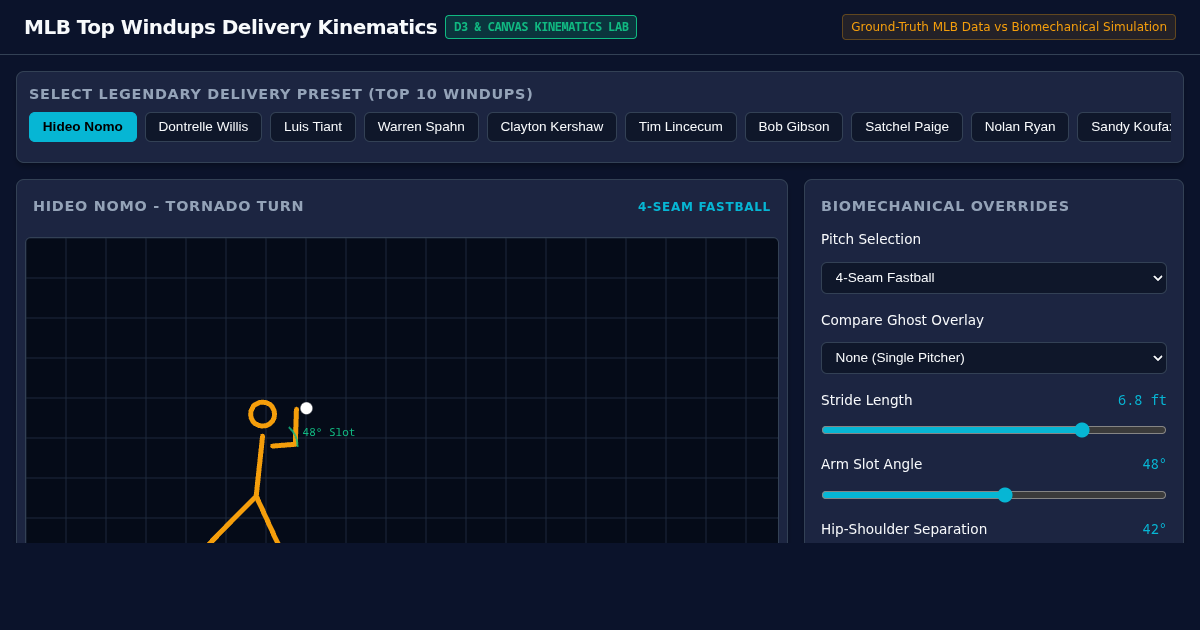1200x630 pixels.
Task: Click the 48° arm slot value
Action: (1155, 464)
